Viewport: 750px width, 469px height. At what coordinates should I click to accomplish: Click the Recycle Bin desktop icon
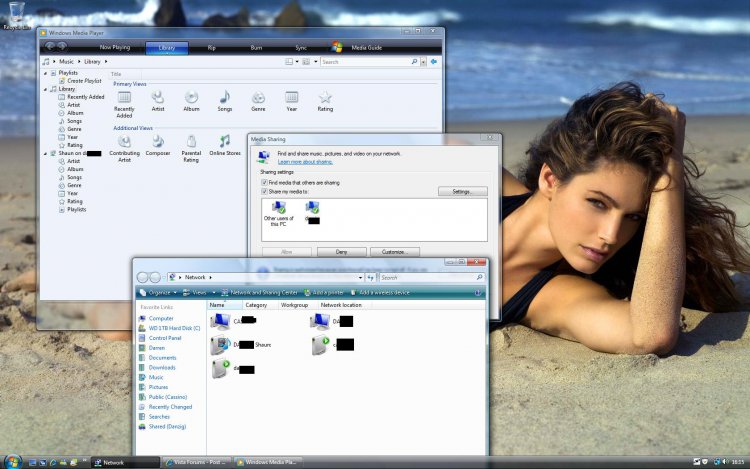tap(16, 12)
